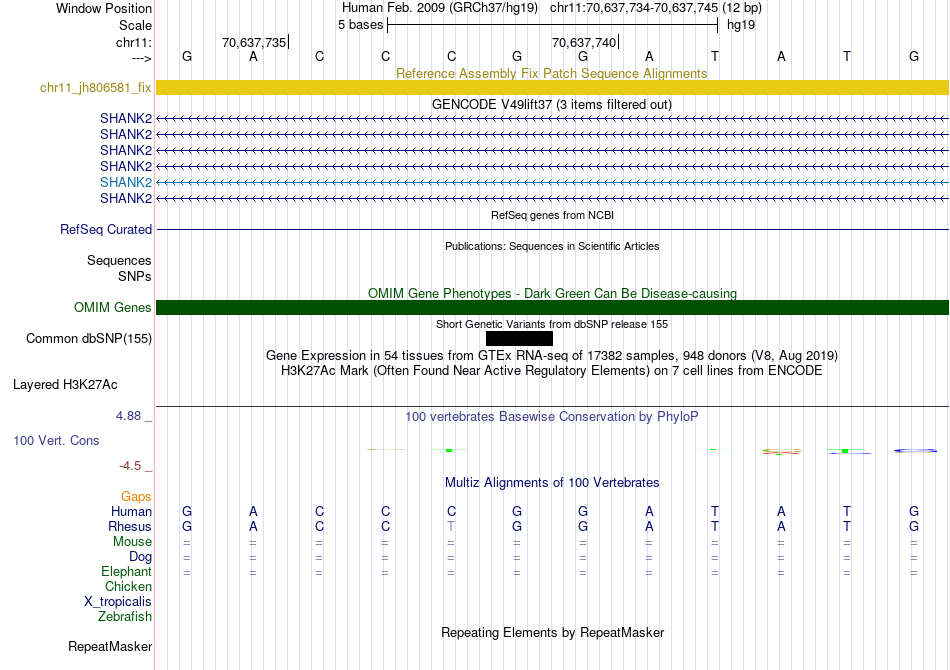Click the yellow fix patch alignment bar
Image resolution: width=950 pixels, height=670 pixels.
(552, 87)
